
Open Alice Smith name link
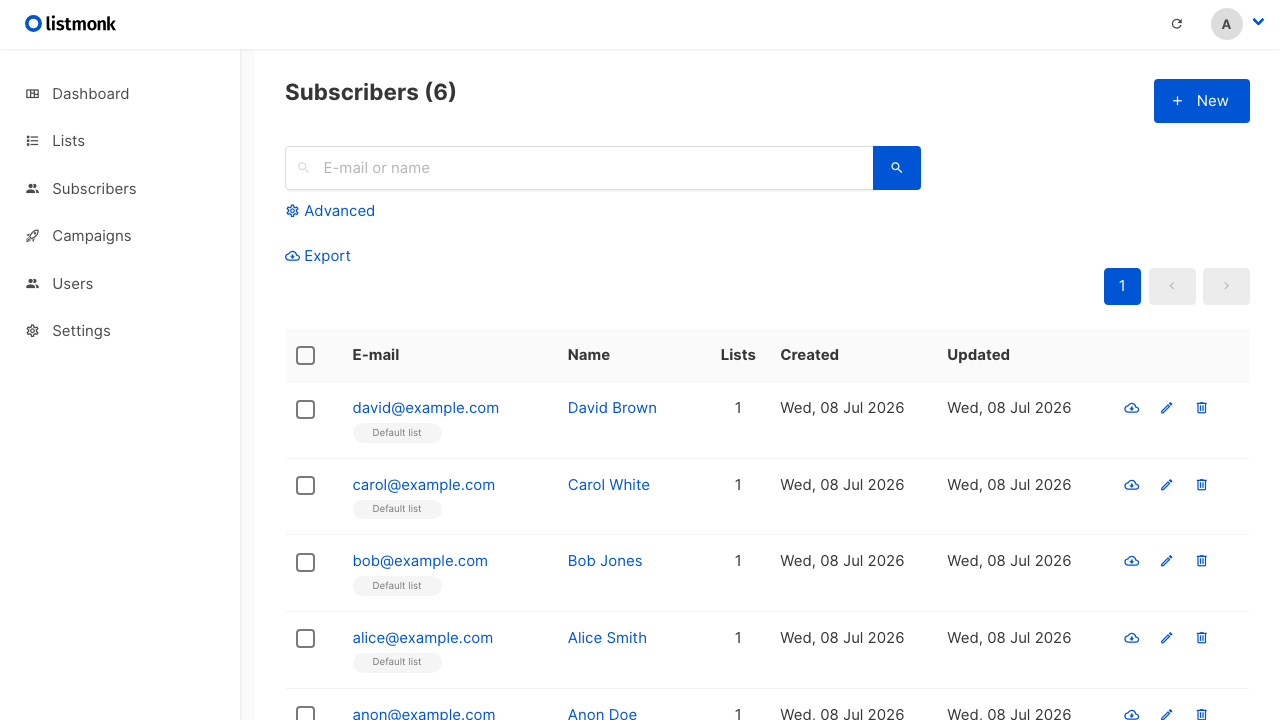point(607,638)
